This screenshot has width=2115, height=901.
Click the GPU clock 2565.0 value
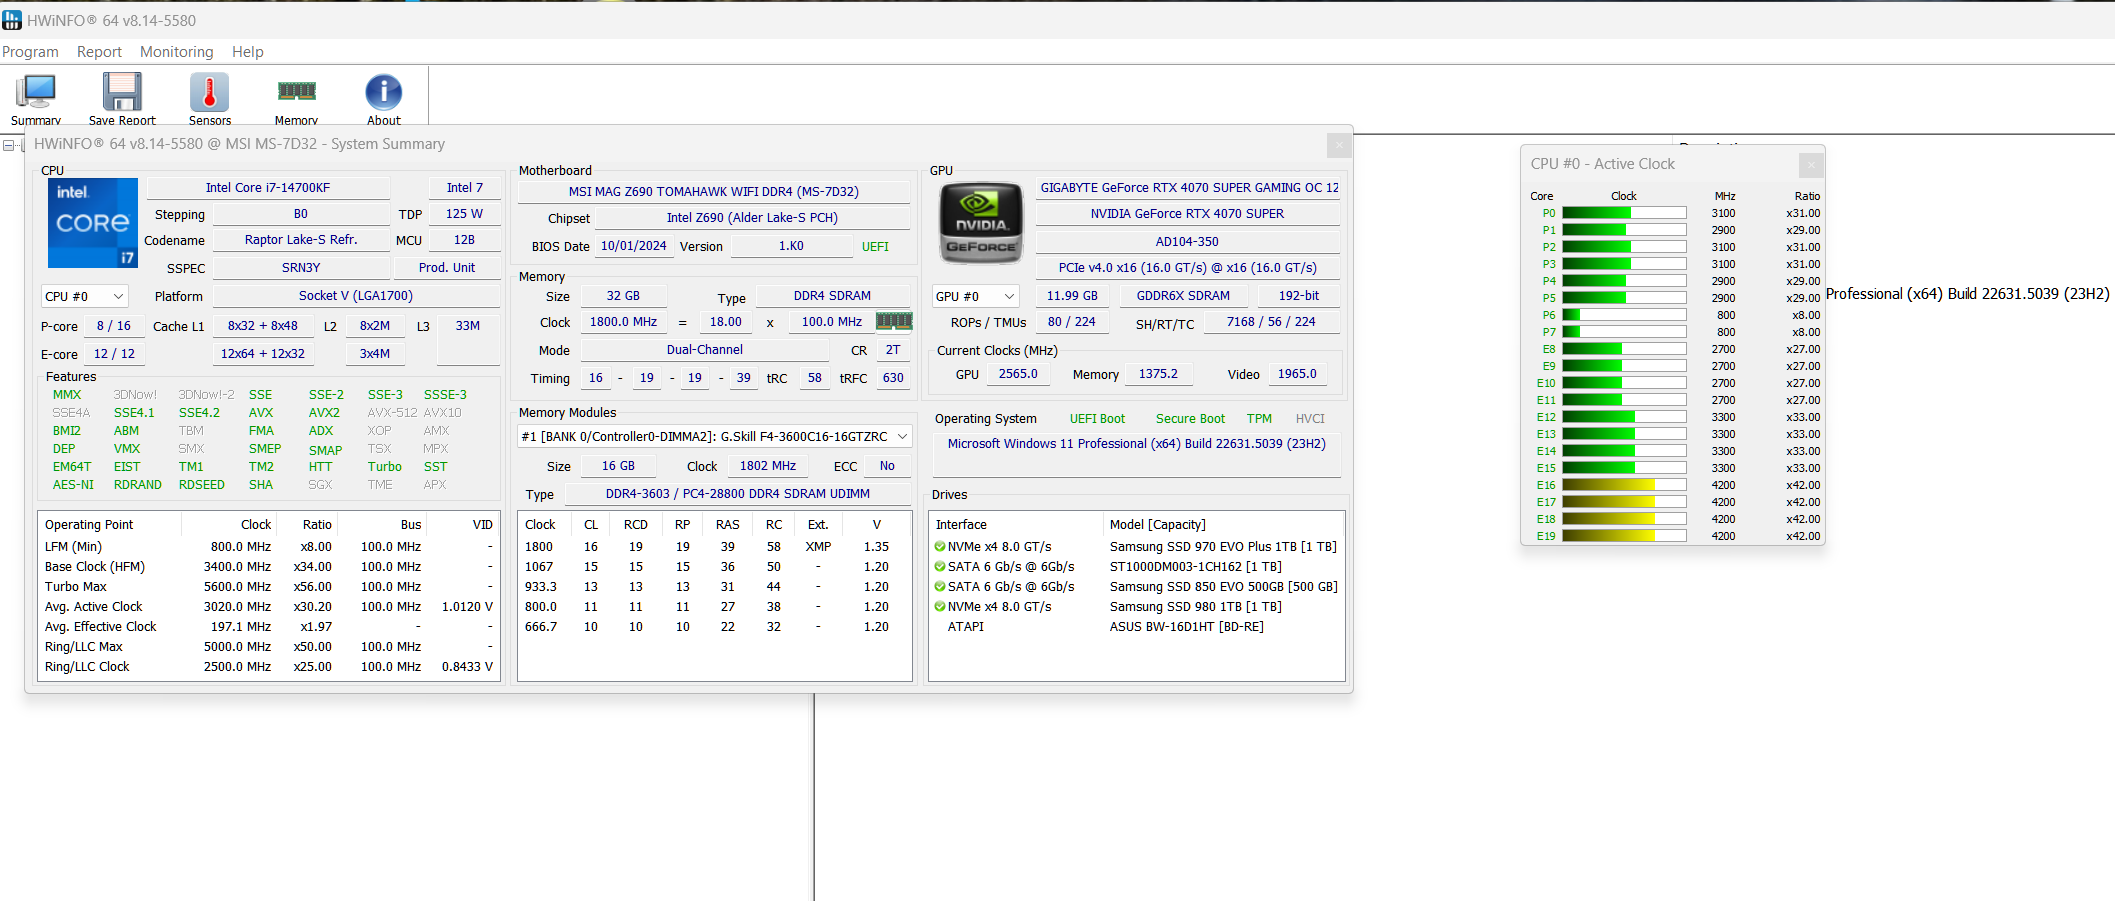1018,374
